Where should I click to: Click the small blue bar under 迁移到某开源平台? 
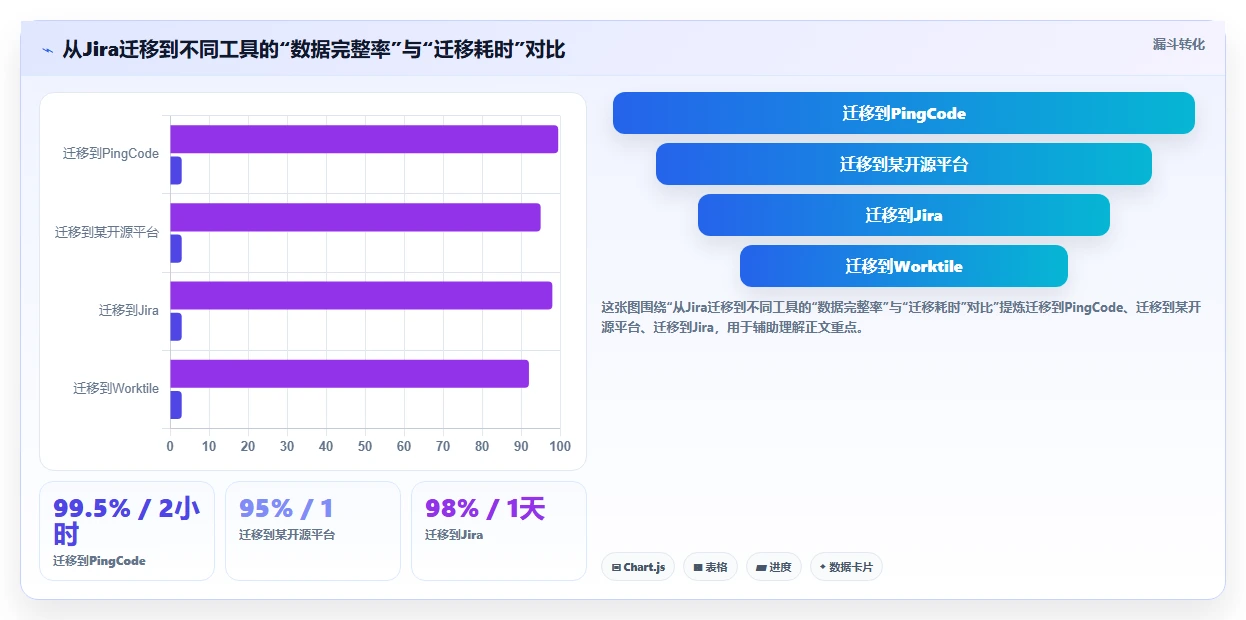click(x=176, y=248)
